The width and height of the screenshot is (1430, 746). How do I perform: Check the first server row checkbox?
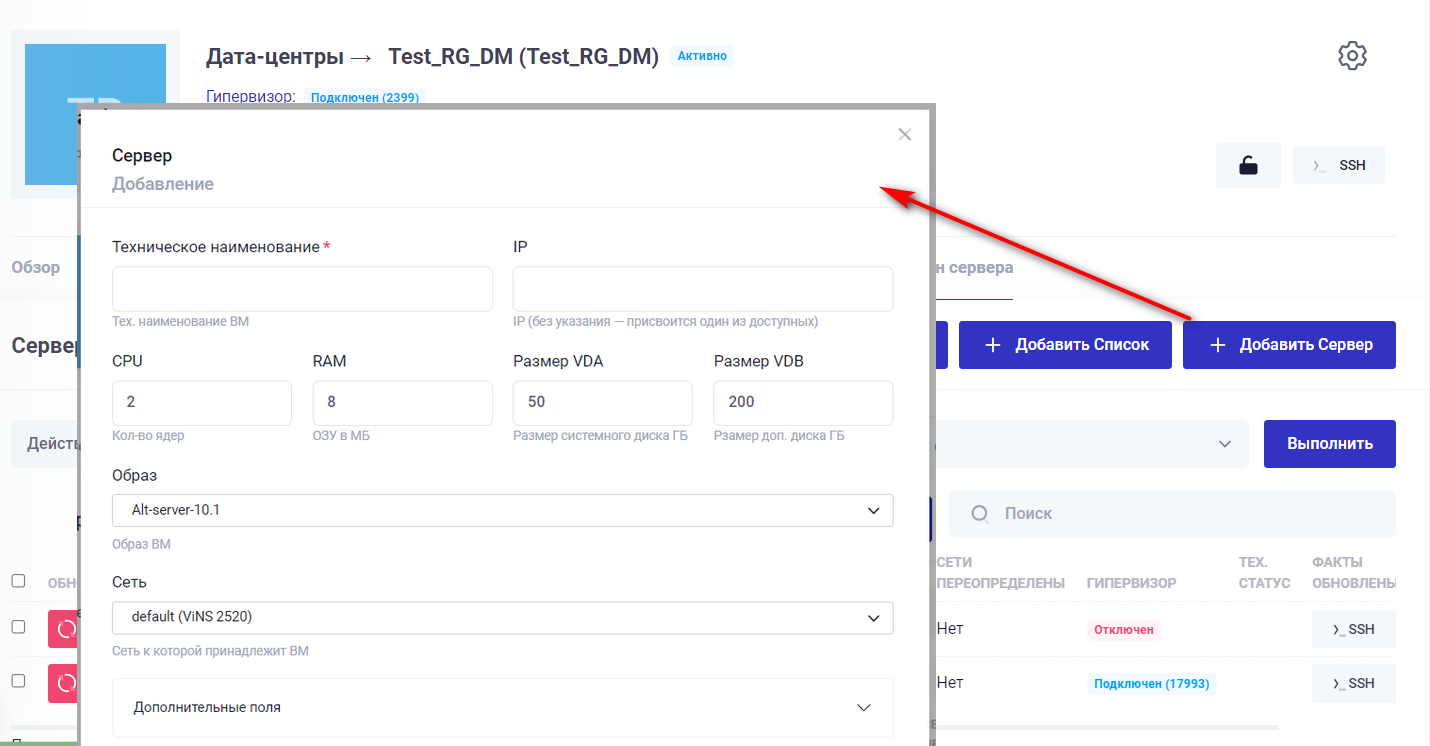pyautogui.click(x=18, y=627)
